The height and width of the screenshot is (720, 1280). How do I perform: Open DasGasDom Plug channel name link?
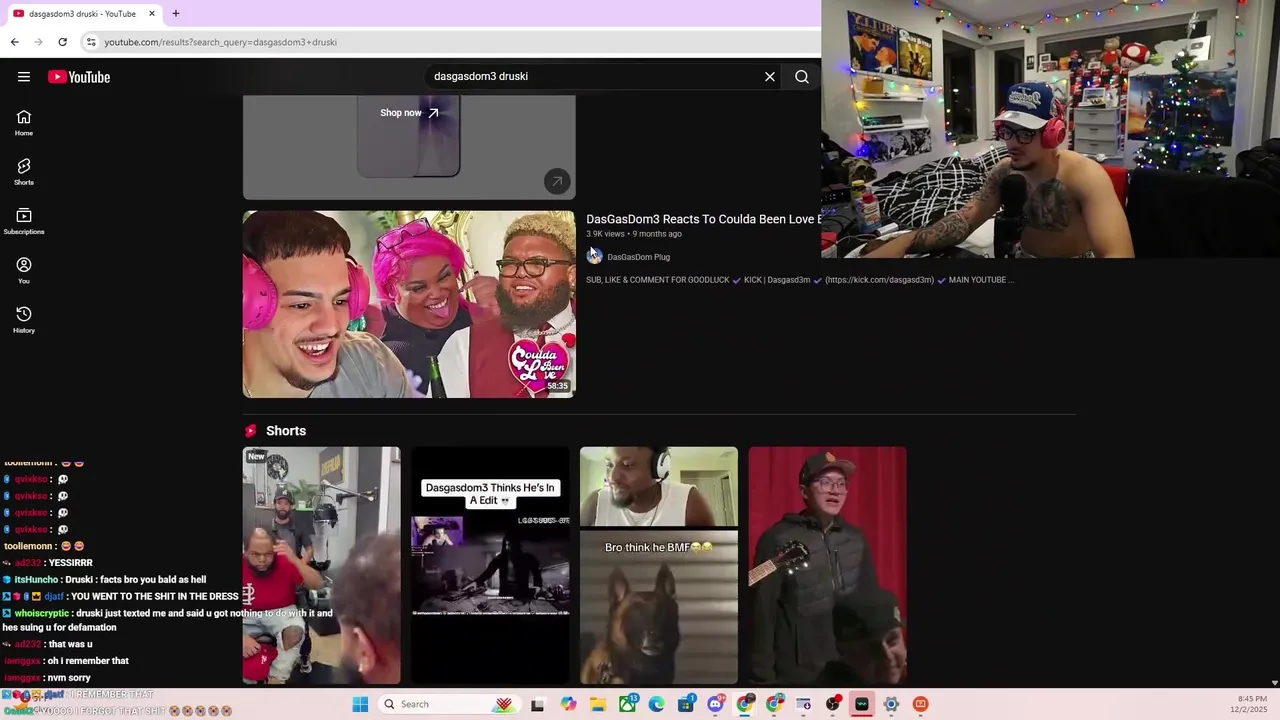pos(638,257)
